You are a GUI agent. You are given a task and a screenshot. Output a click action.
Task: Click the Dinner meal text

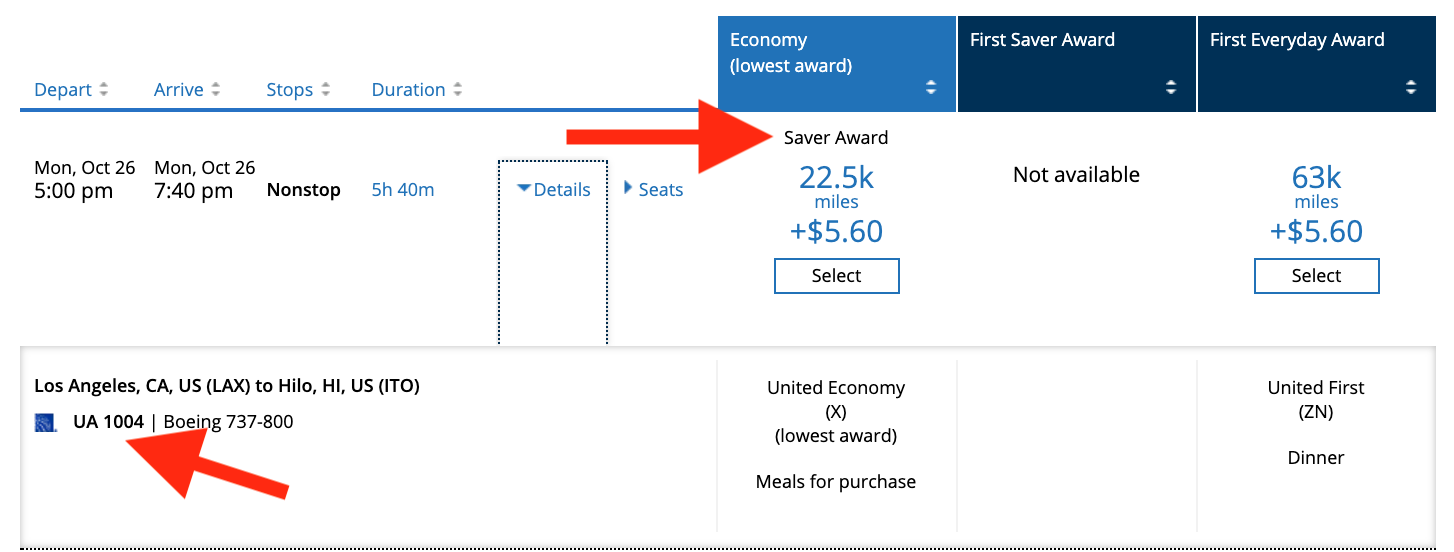[x=1316, y=458]
